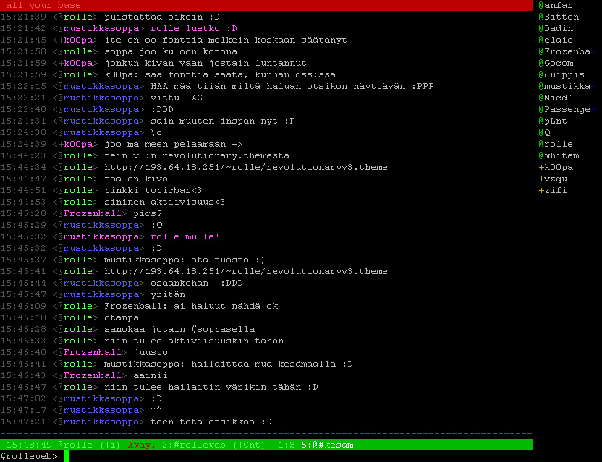Click in the message input prompt line
Image resolution: width=602 pixels, height=462 pixels.
coord(266,456)
